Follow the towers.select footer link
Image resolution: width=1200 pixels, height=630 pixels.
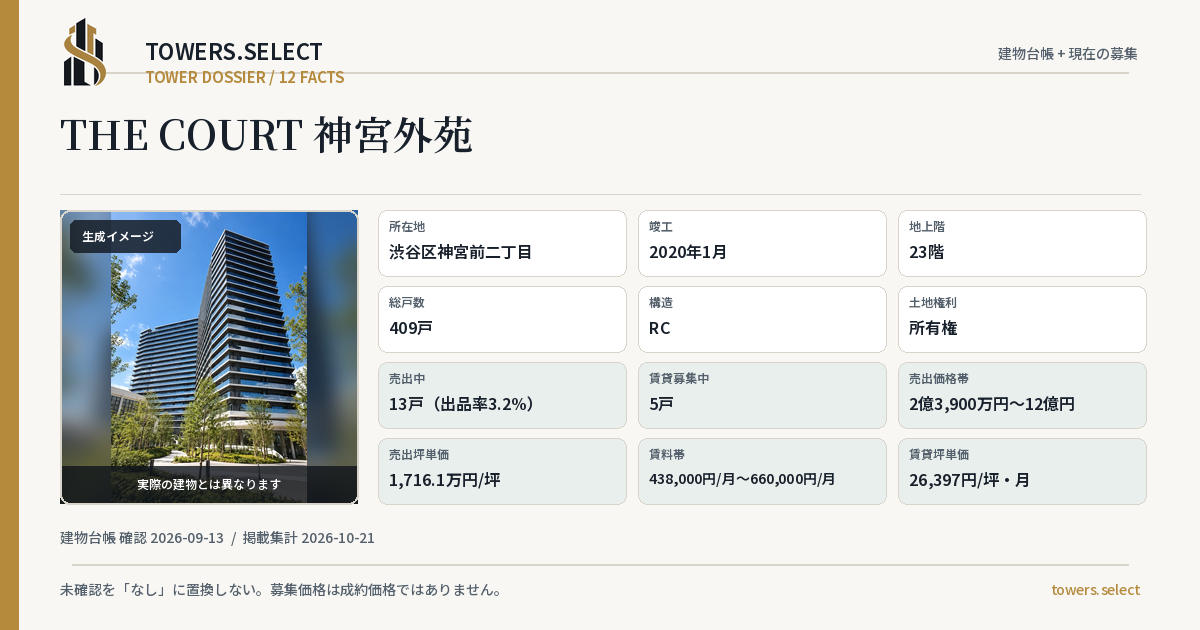pos(1095,590)
